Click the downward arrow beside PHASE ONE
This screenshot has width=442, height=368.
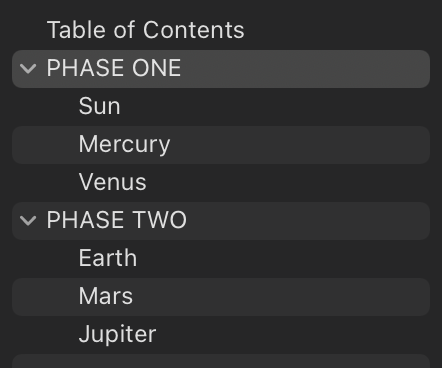28,69
